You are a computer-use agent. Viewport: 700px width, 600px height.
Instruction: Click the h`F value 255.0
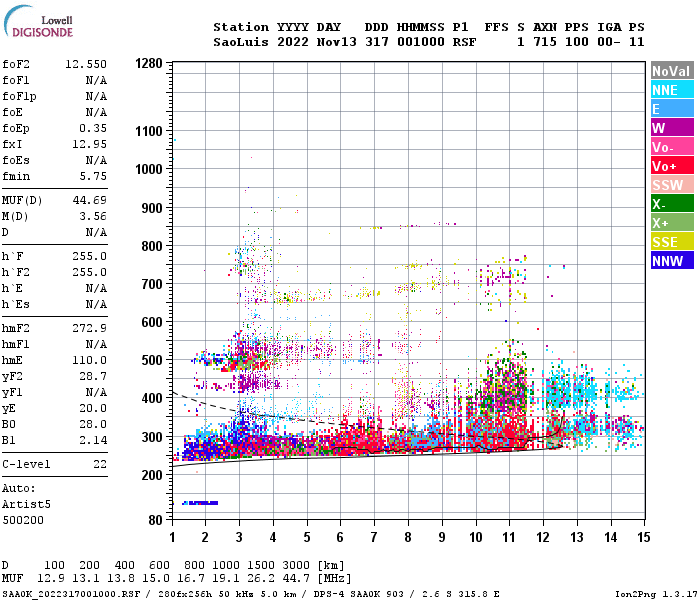90,256
